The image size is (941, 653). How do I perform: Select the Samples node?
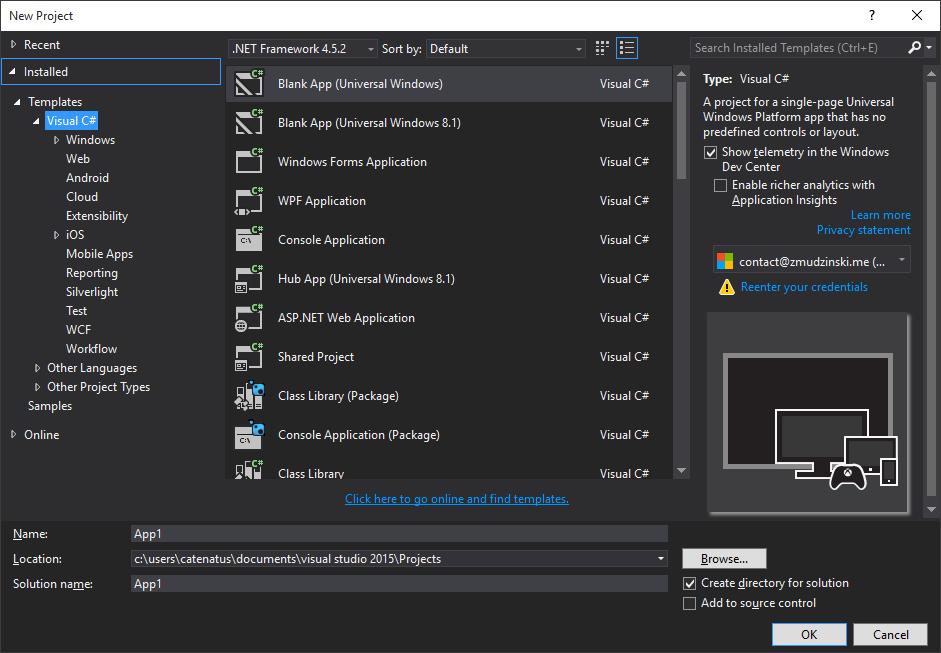50,406
